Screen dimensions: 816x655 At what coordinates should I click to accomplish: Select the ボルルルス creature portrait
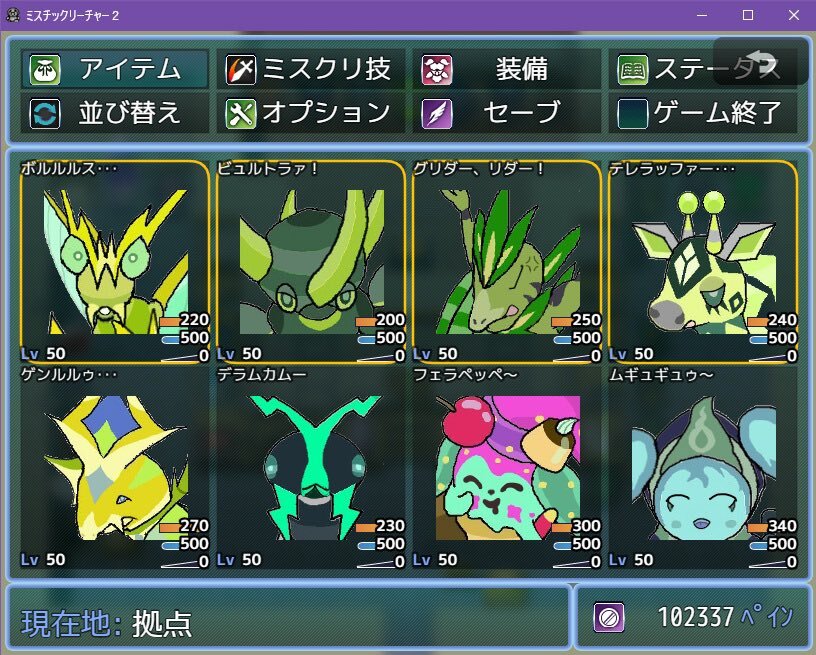(115, 262)
